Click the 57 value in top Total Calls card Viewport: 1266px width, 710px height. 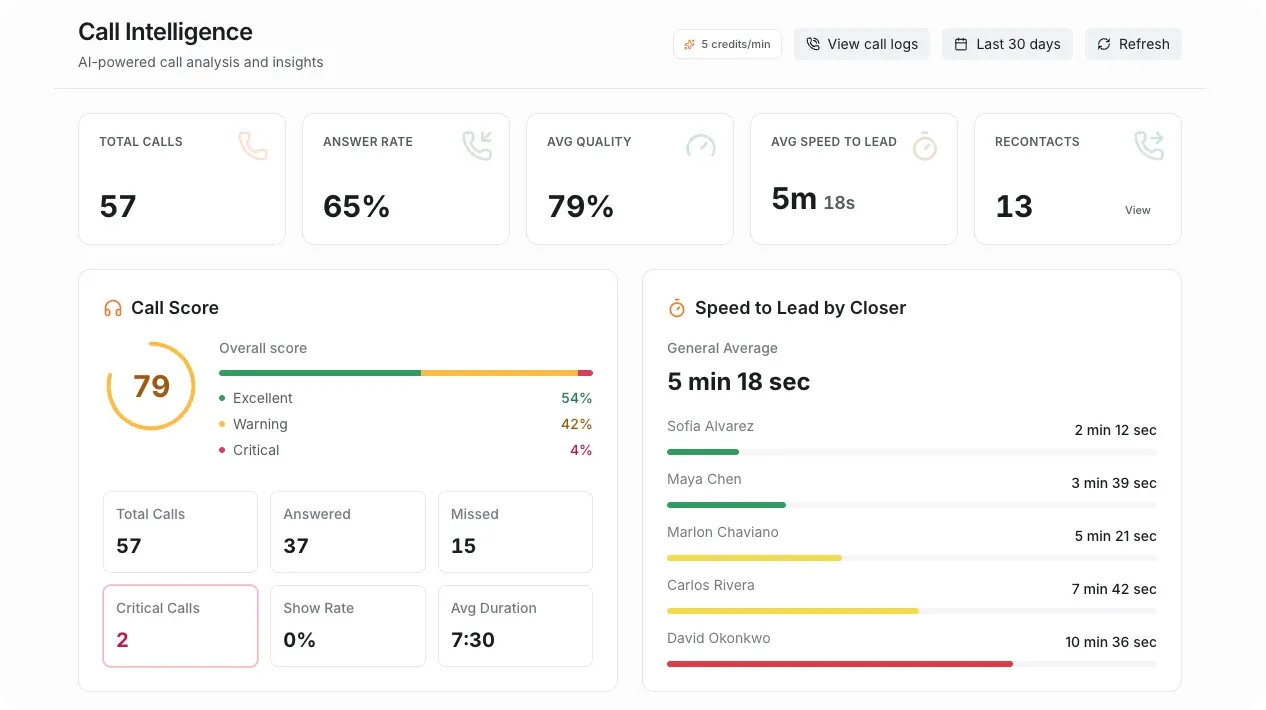point(118,206)
